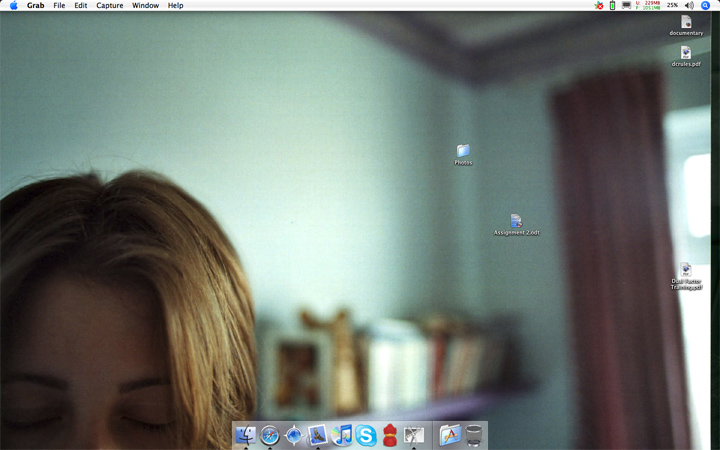Open the Window menu
This screenshot has width=720, height=450.
(x=145, y=6)
